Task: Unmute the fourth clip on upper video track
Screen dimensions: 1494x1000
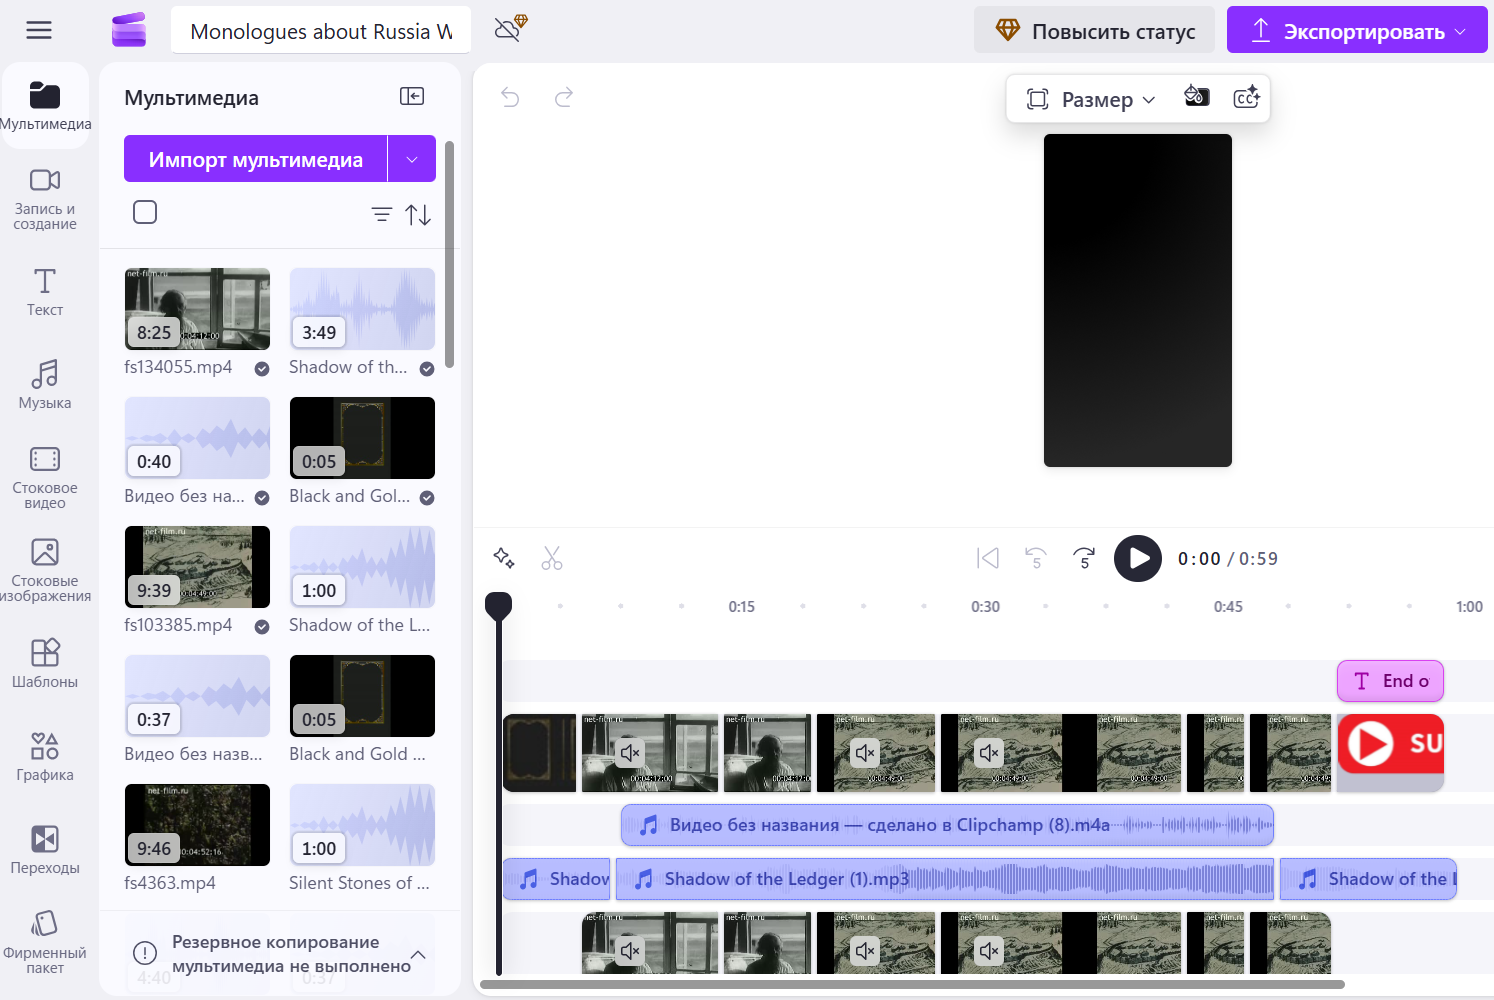Action: (x=866, y=753)
